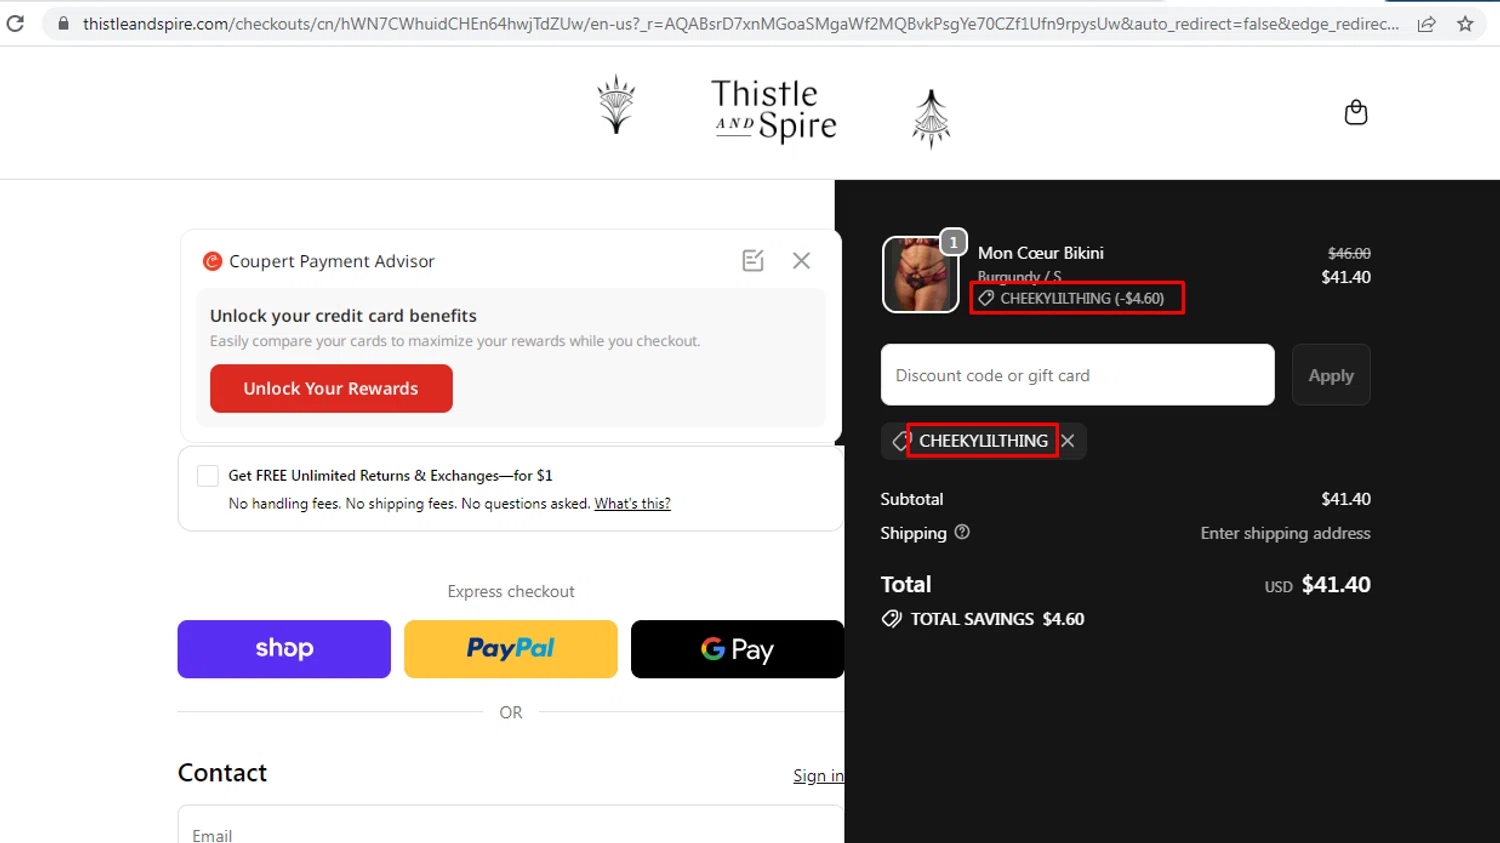The height and width of the screenshot is (843, 1500).
Task: Click Unlock Your Rewards button
Action: click(x=331, y=388)
